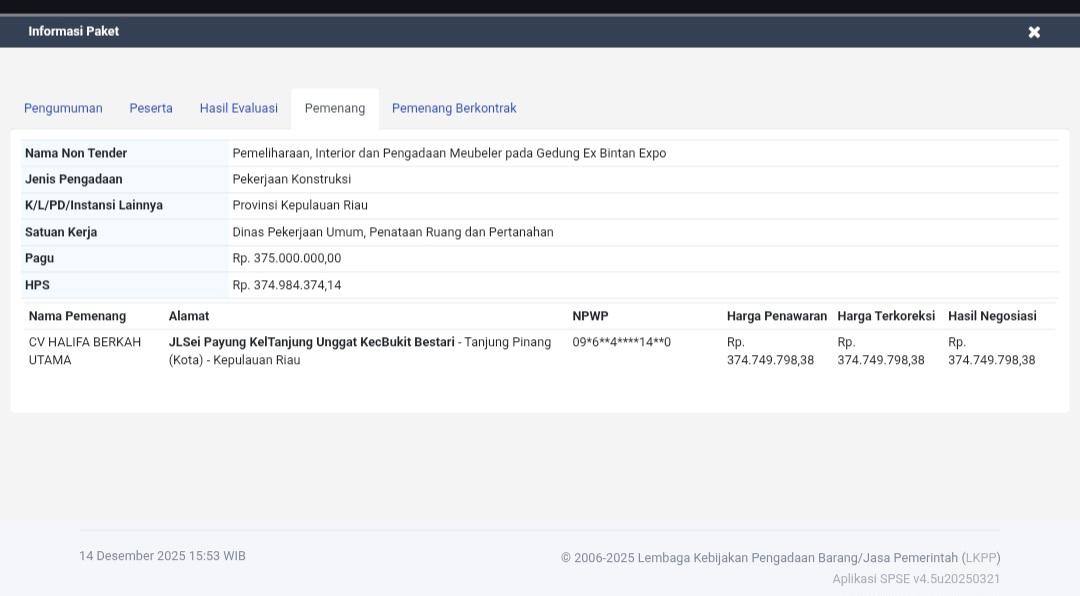Click the Satuan Kerja value text

[393, 232]
